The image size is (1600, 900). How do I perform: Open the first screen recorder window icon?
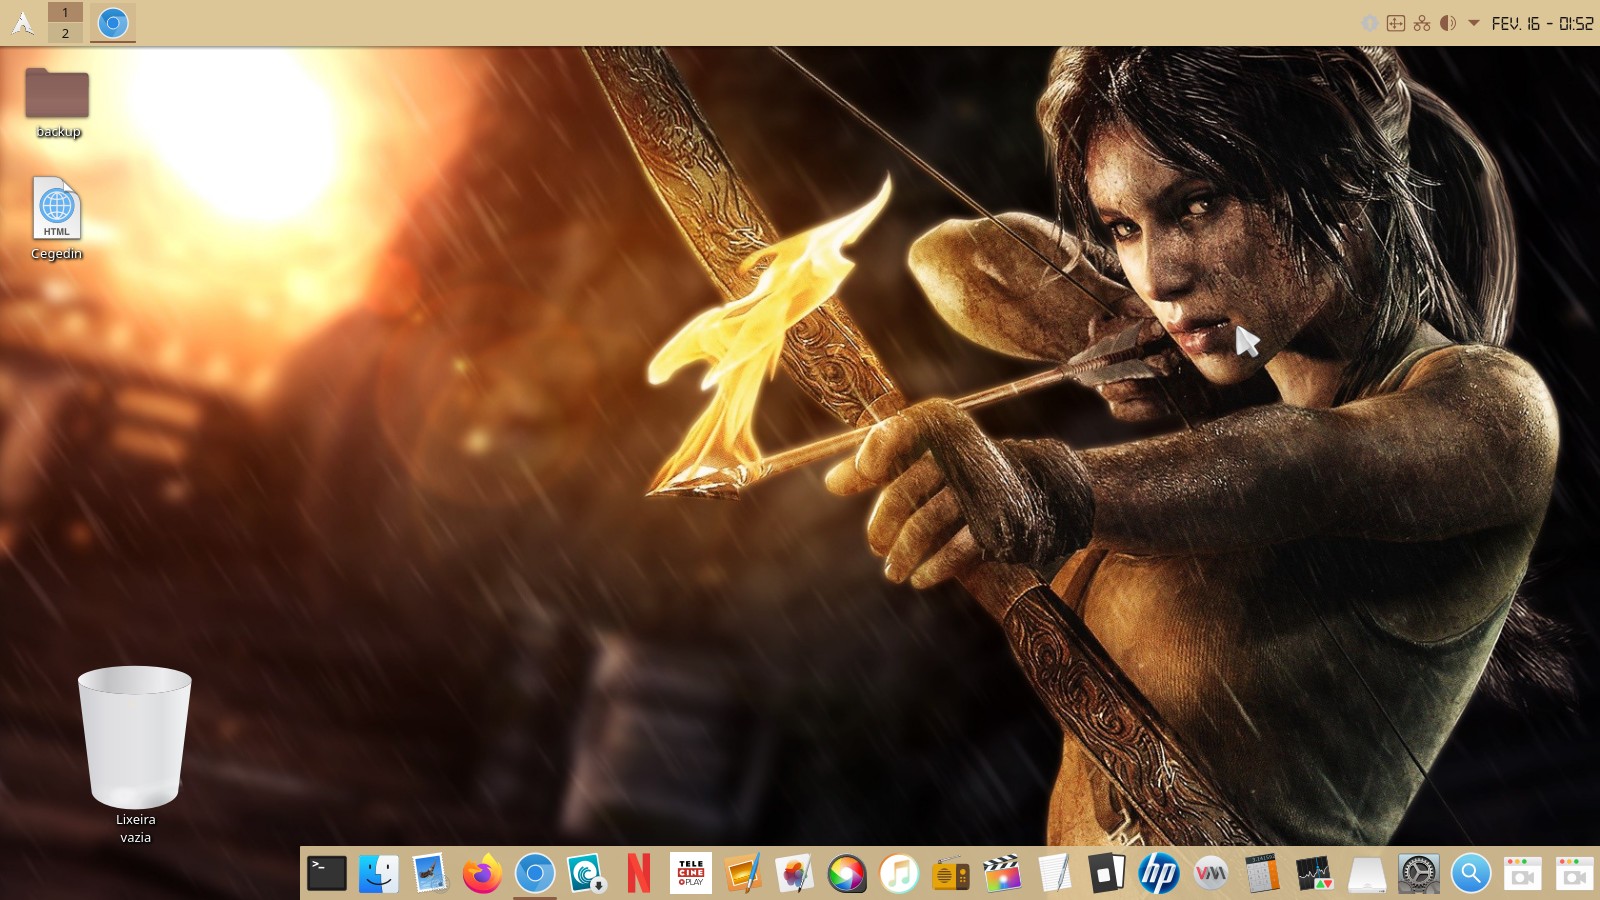(x=1523, y=874)
